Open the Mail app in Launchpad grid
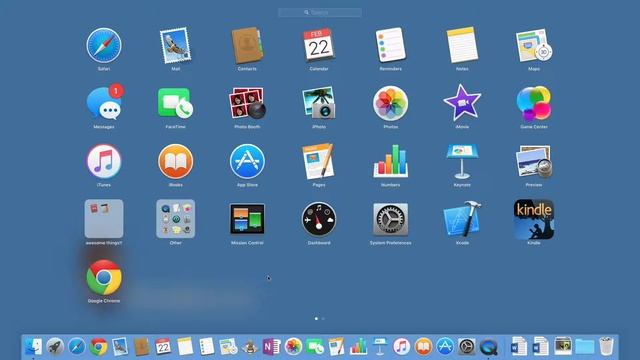Screen dimensions: 640x360 click(x=176, y=45)
